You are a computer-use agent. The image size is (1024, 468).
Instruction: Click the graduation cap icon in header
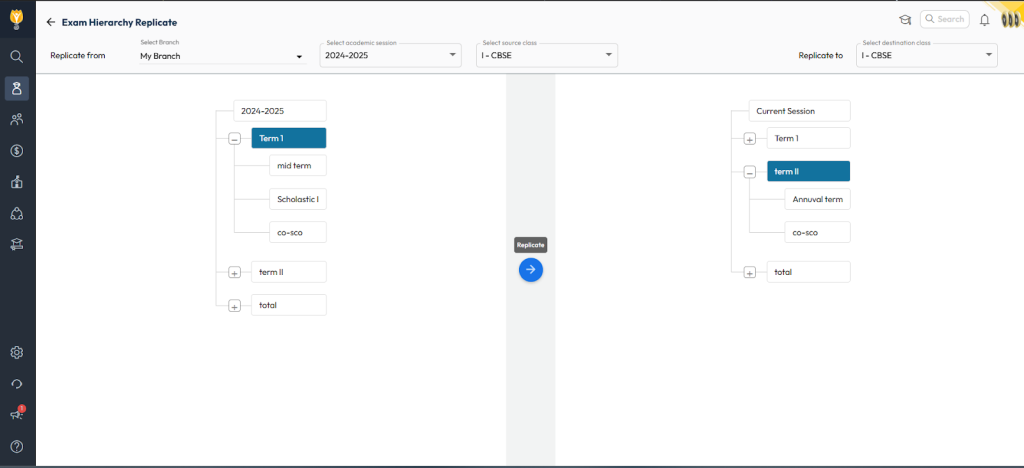(x=904, y=19)
